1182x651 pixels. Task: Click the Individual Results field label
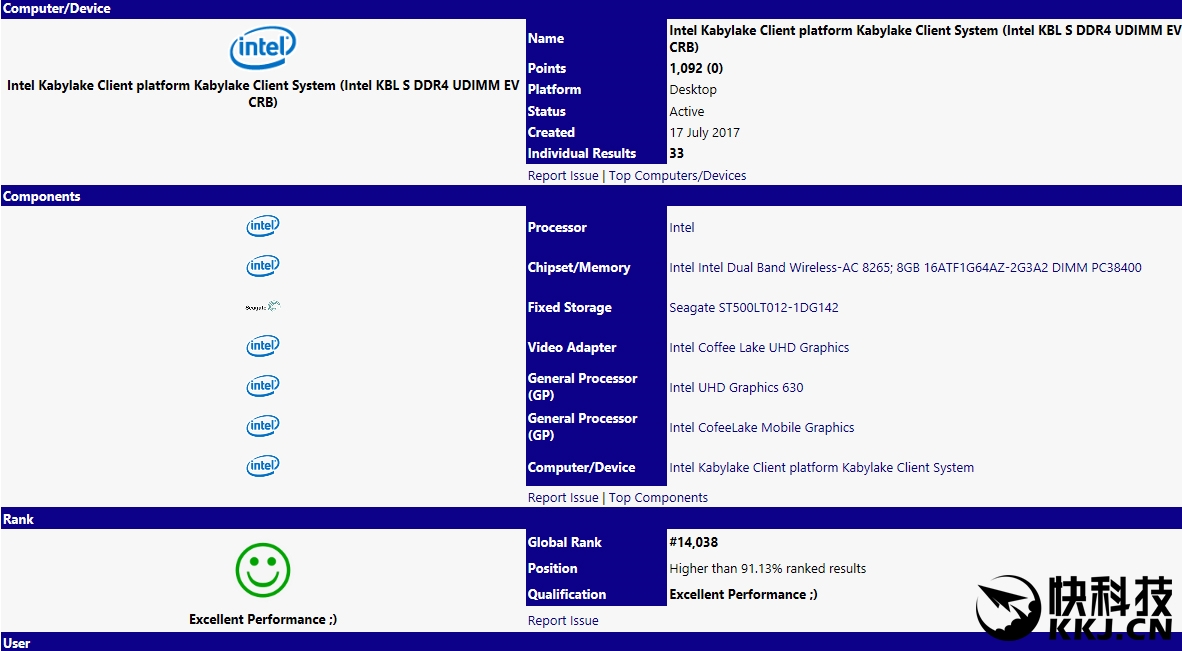582,153
